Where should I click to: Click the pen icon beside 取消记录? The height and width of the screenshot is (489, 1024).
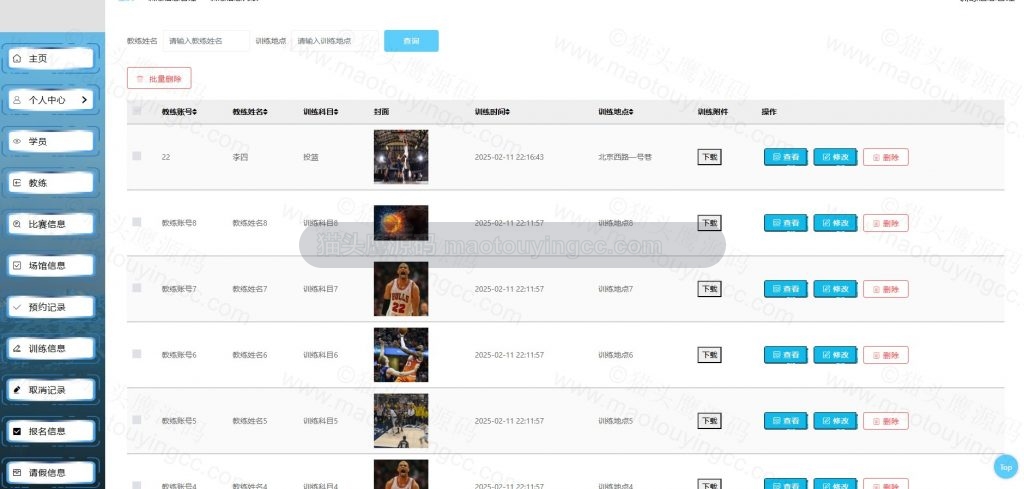pyautogui.click(x=17, y=390)
